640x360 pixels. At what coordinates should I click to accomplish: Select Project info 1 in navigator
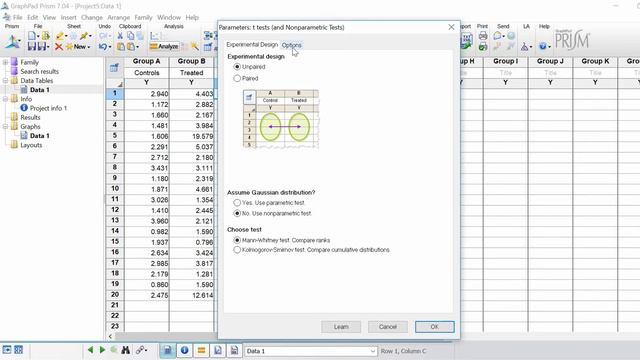click(x=48, y=108)
